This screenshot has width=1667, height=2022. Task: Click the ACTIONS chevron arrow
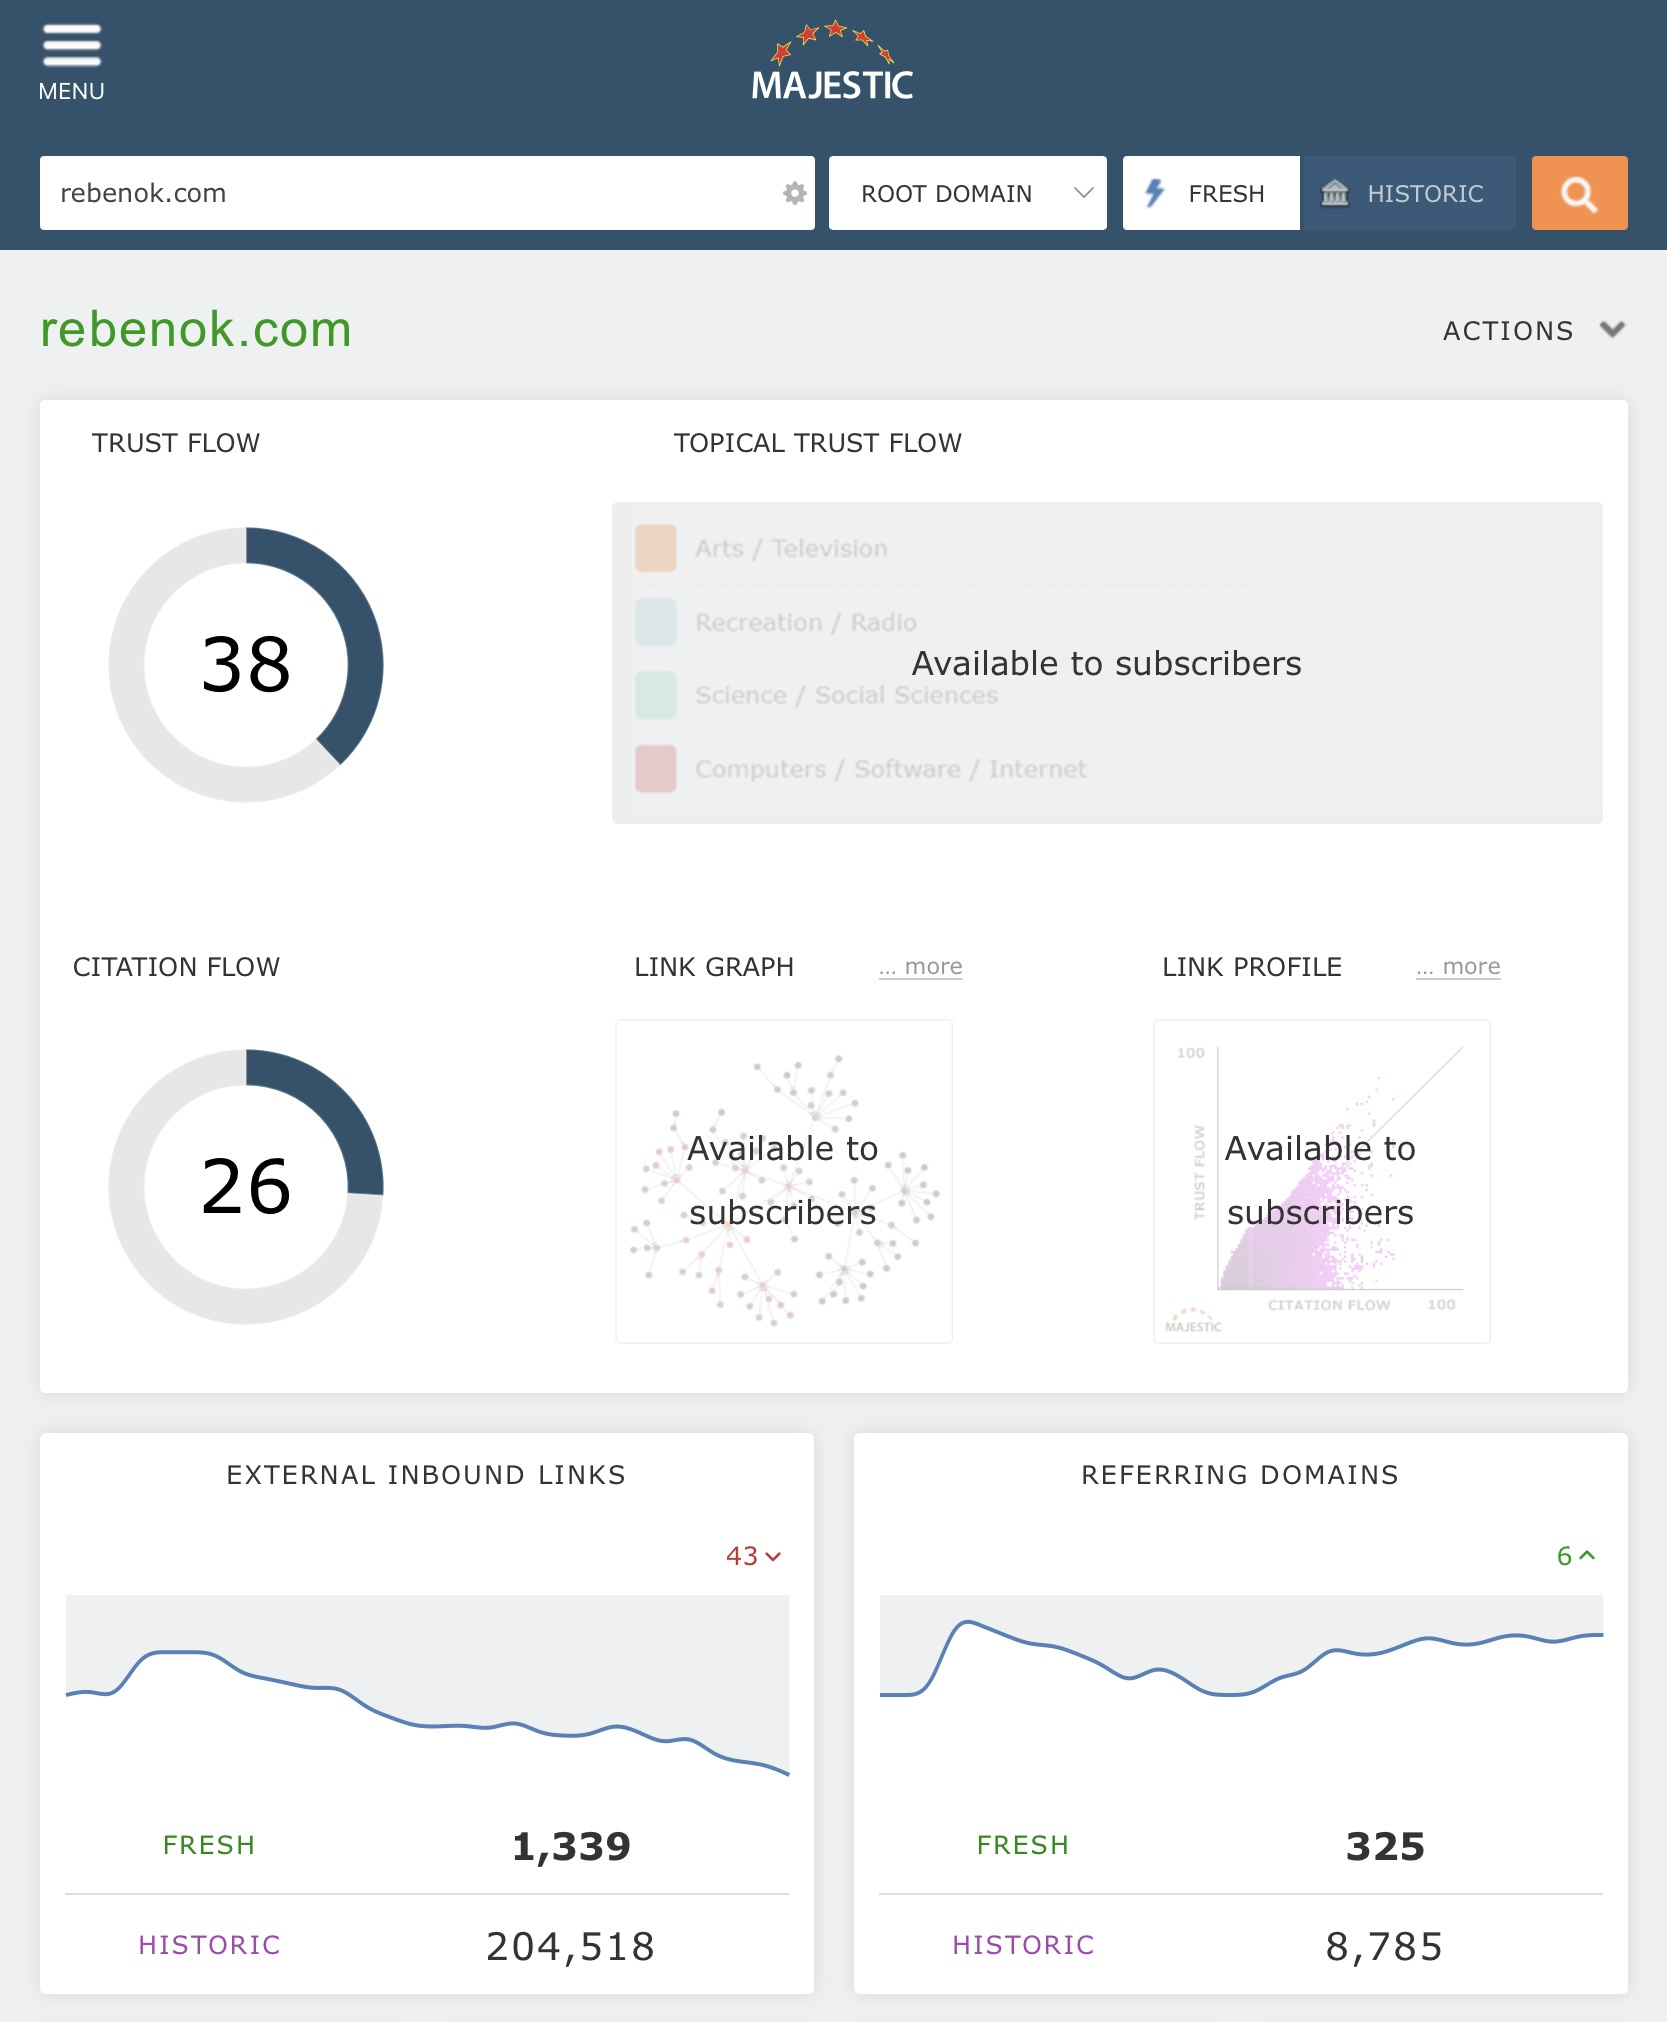[1612, 329]
